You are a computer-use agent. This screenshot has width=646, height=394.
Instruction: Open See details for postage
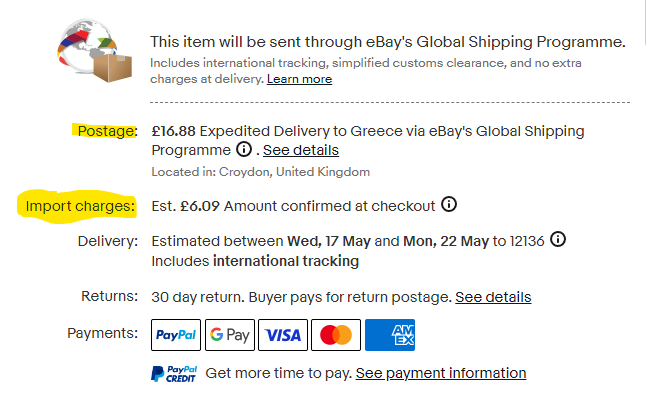pyautogui.click(x=301, y=150)
